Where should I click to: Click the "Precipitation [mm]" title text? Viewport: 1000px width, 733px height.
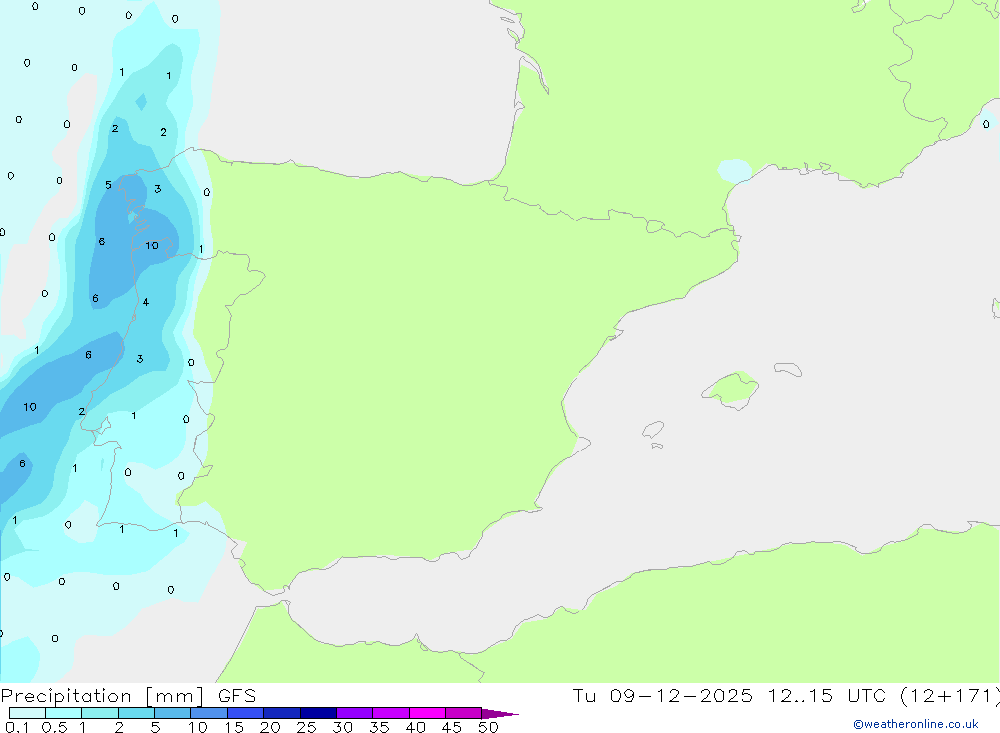click(102, 695)
